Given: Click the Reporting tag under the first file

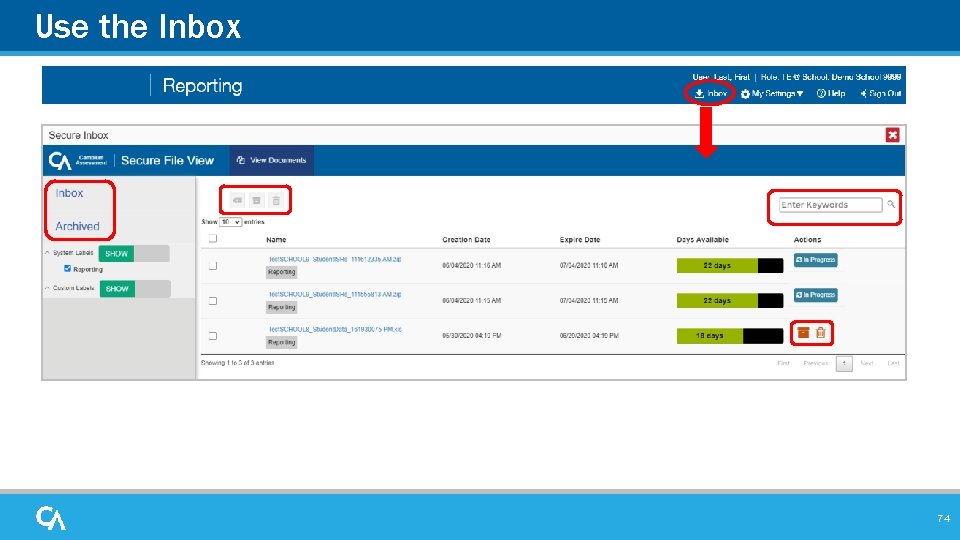Looking at the screenshot, I should coord(282,272).
